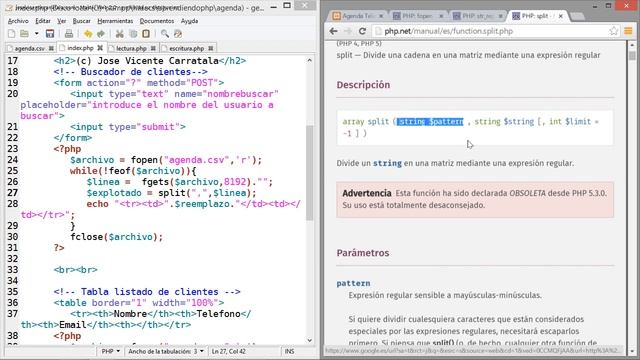Click the Chrome address bar URL
Image resolution: width=640 pixels, height=360 pixels.
coord(449,31)
